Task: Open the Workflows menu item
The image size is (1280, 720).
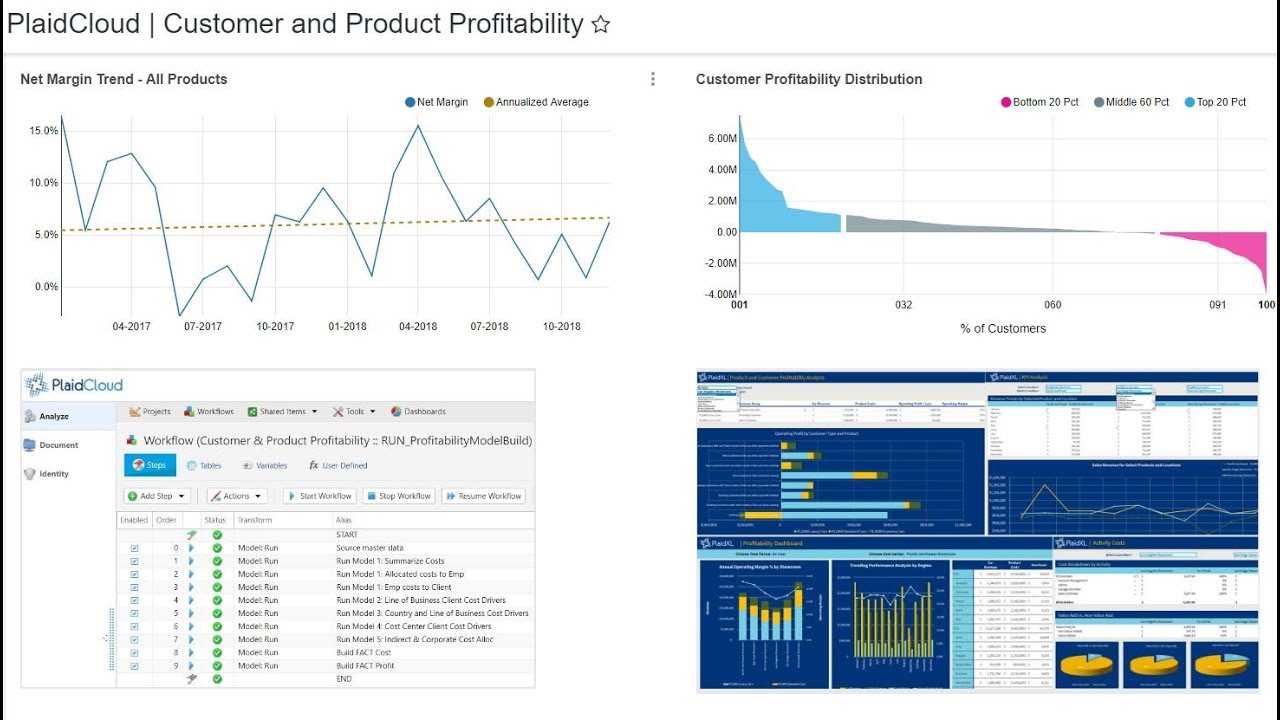Action: (x=208, y=411)
